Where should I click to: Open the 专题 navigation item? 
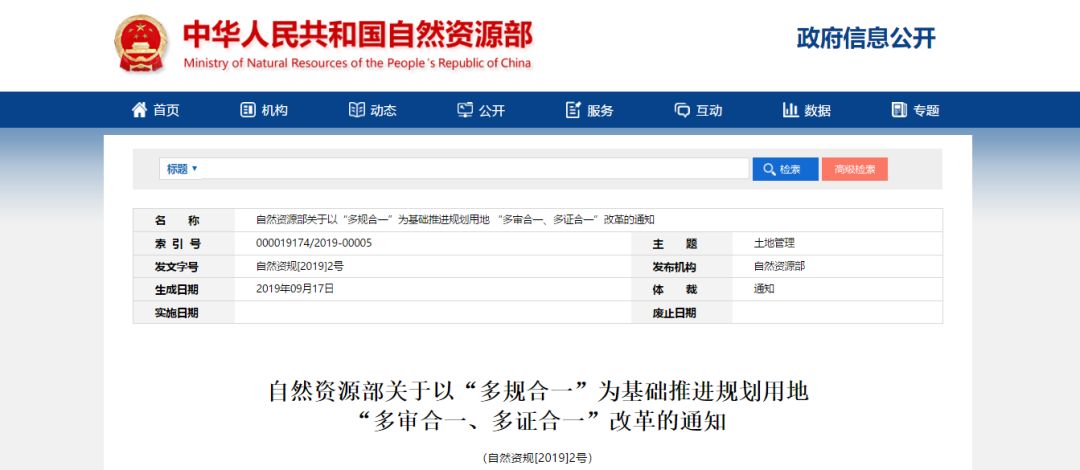coord(926,110)
